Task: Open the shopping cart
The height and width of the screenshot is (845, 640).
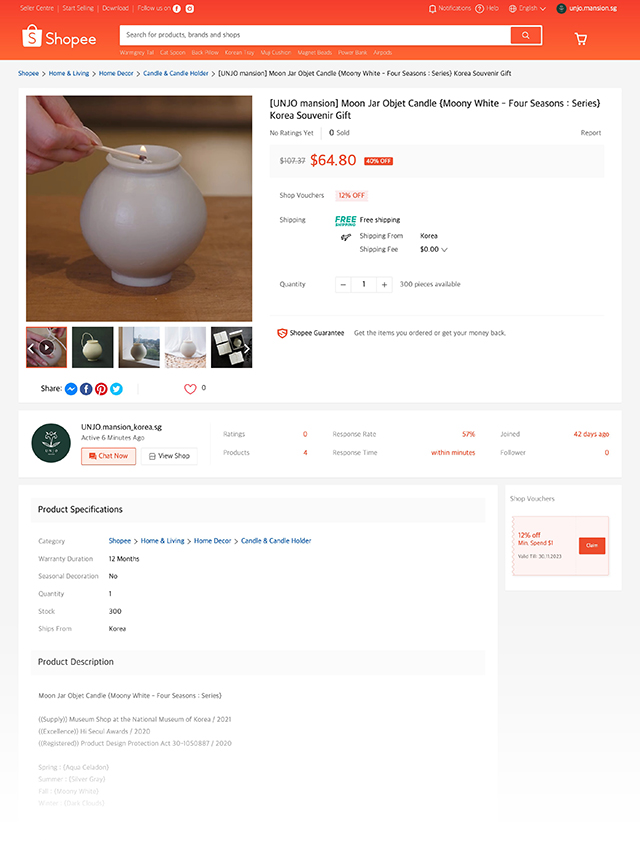Action: pyautogui.click(x=581, y=39)
